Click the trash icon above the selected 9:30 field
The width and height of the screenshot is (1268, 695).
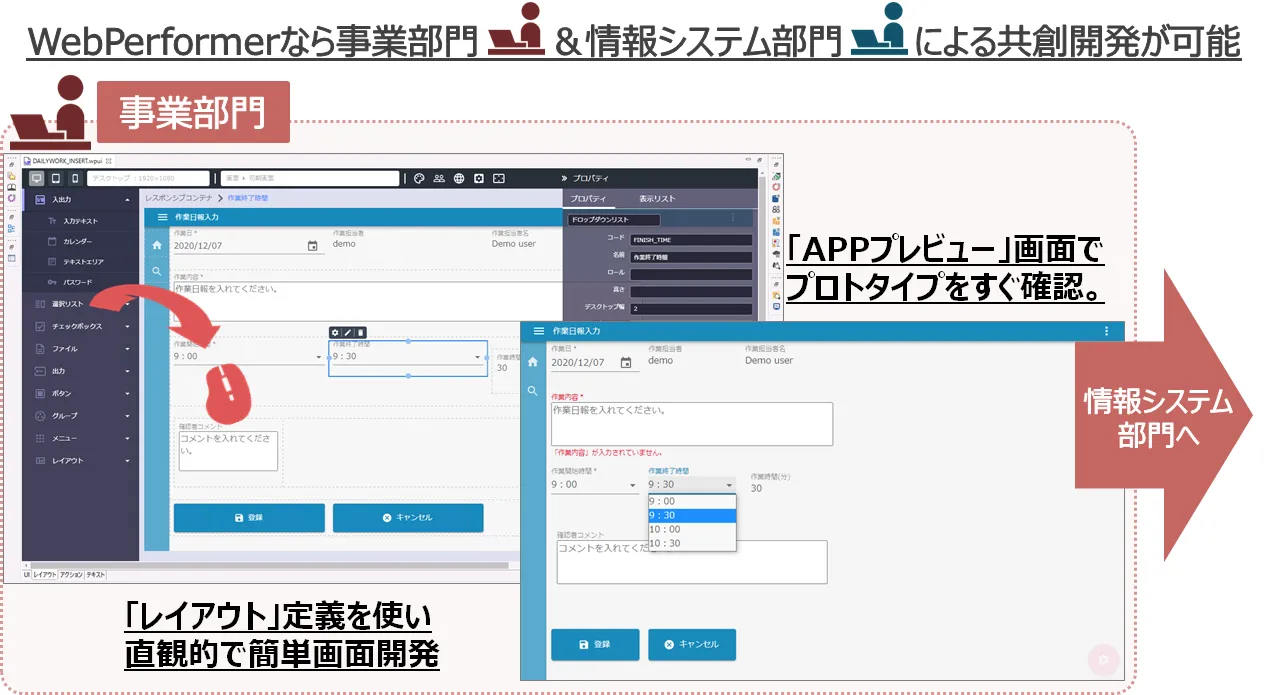[x=361, y=332]
